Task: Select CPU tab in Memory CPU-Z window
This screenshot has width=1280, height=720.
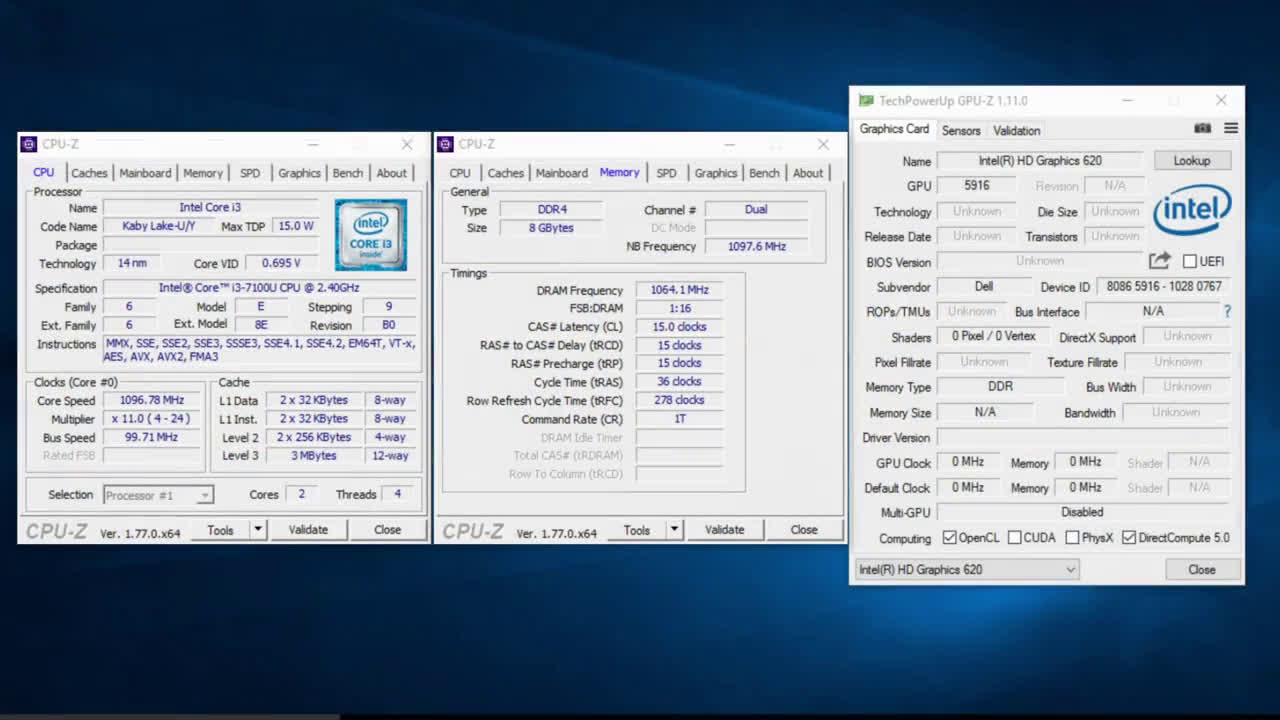Action: pyautogui.click(x=460, y=173)
